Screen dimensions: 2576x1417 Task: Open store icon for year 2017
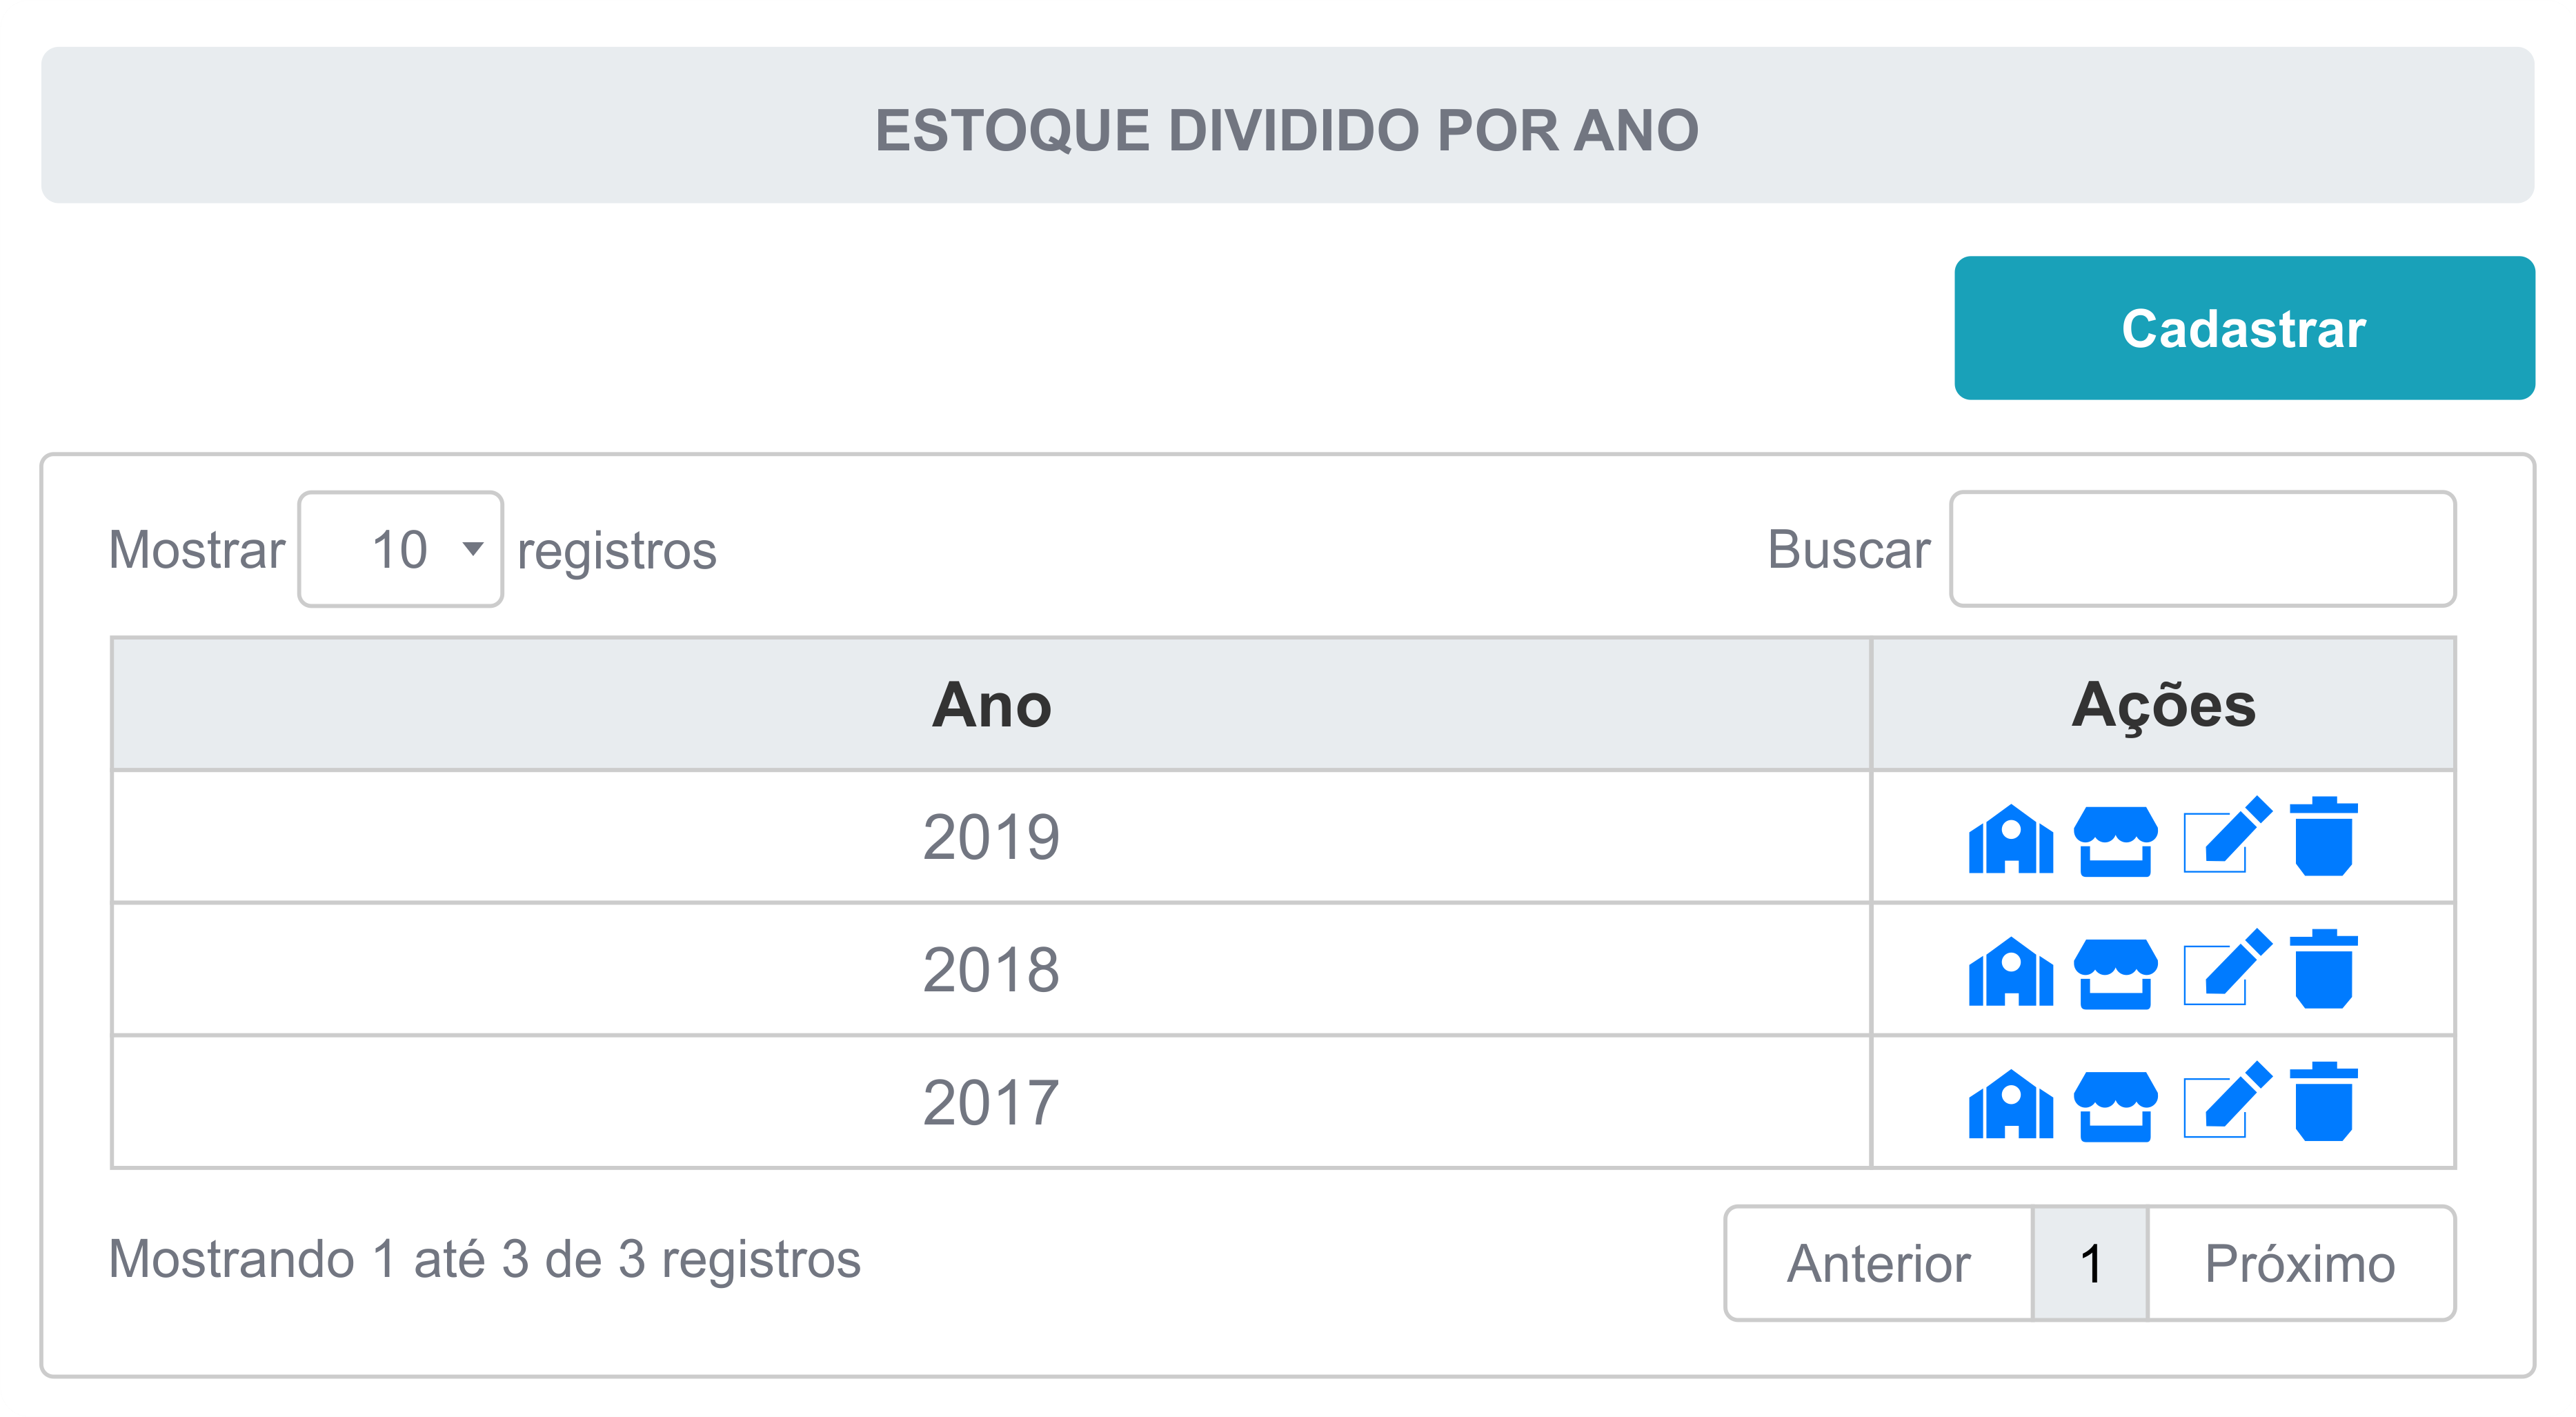pyautogui.click(x=2115, y=1106)
